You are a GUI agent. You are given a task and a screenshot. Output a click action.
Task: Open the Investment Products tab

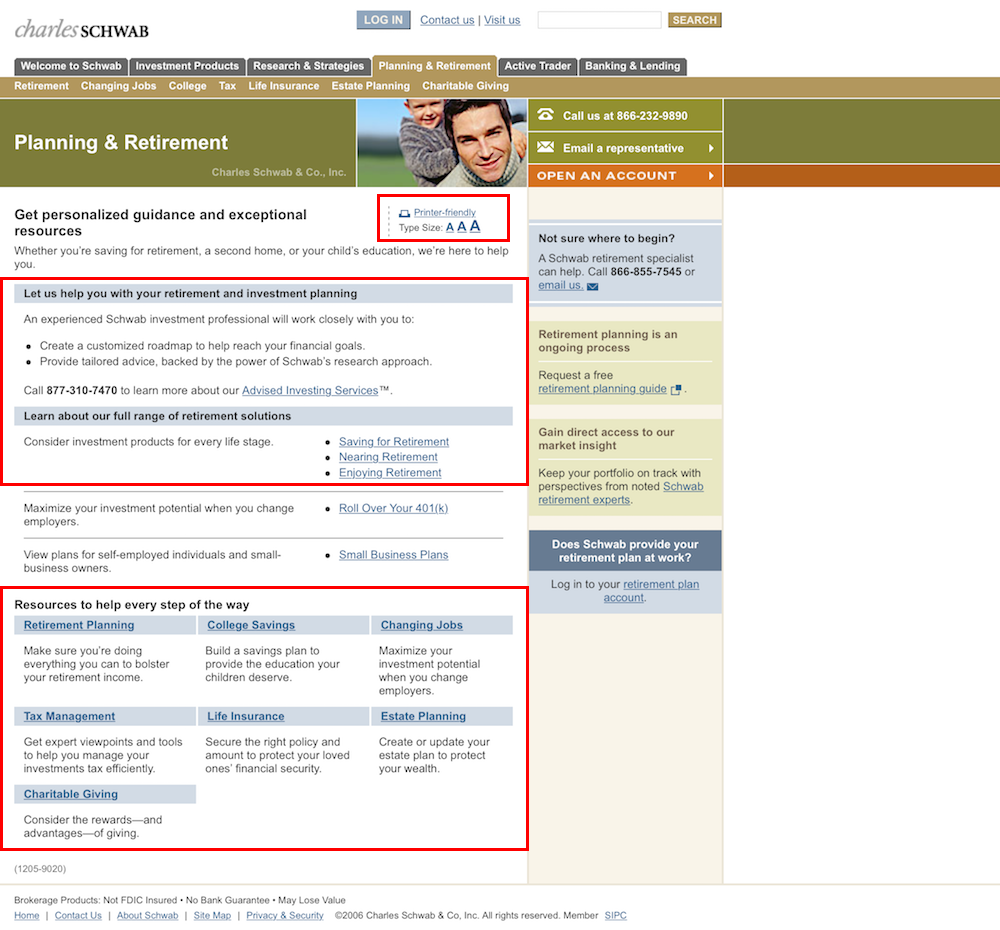187,66
